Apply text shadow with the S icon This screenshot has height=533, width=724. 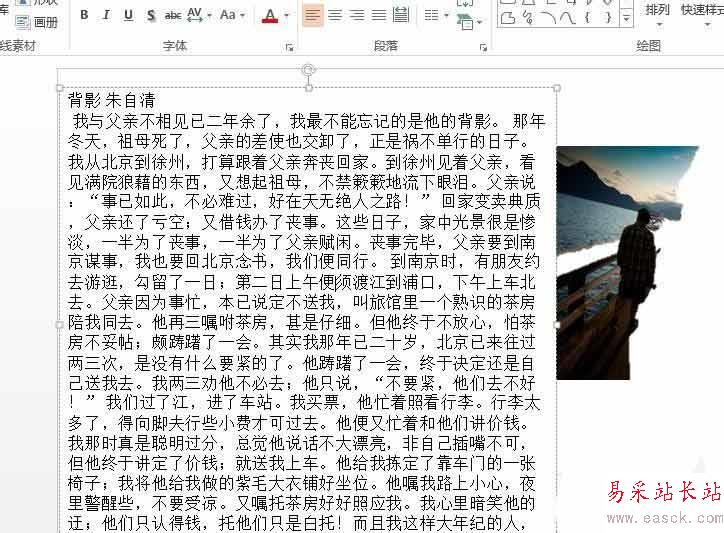pos(151,16)
